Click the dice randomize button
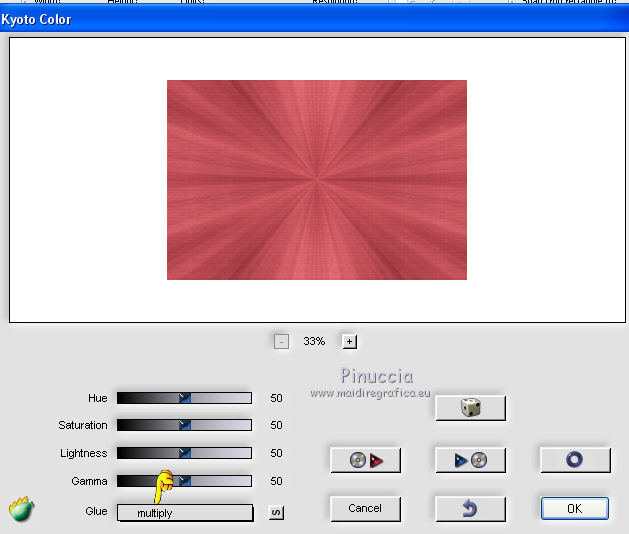 point(470,408)
